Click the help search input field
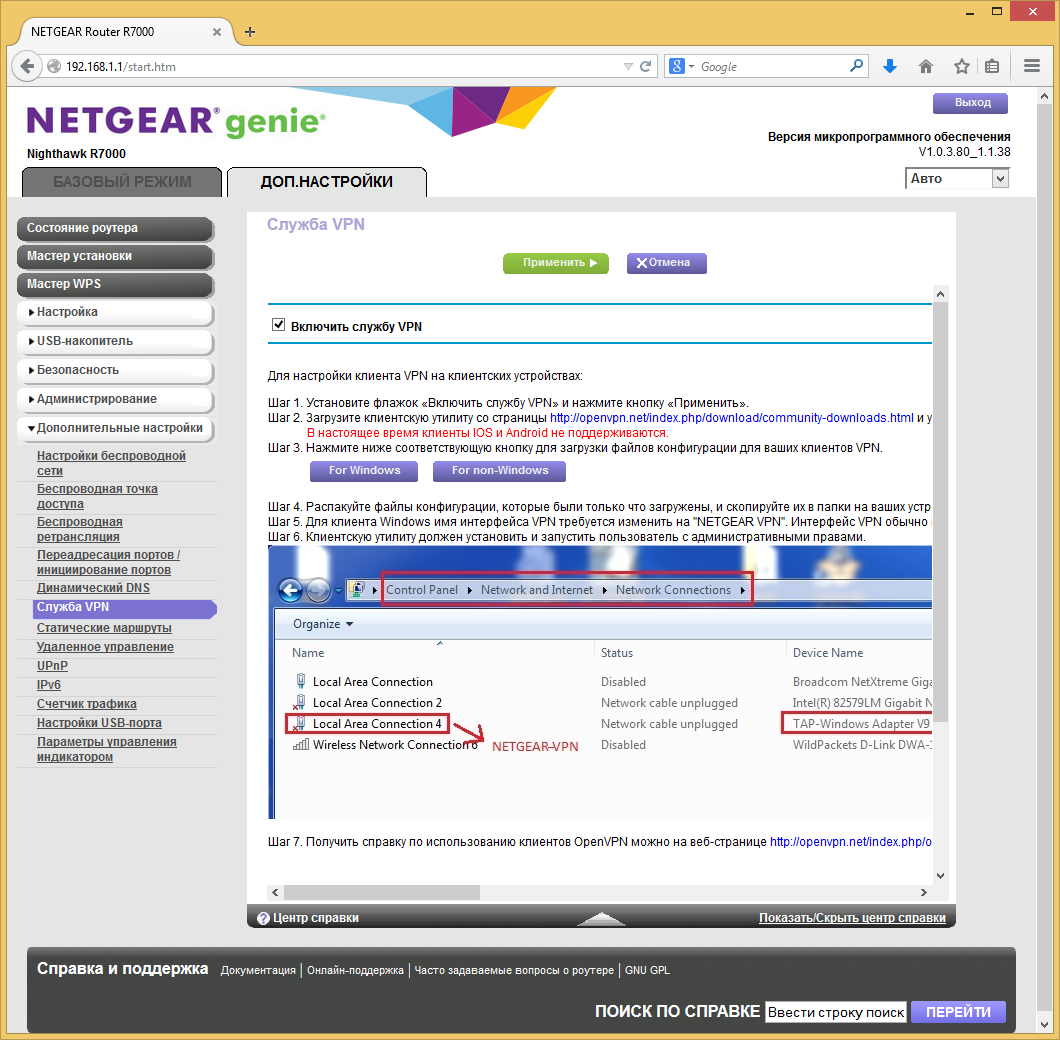This screenshot has height=1040, width=1060. tap(836, 1012)
